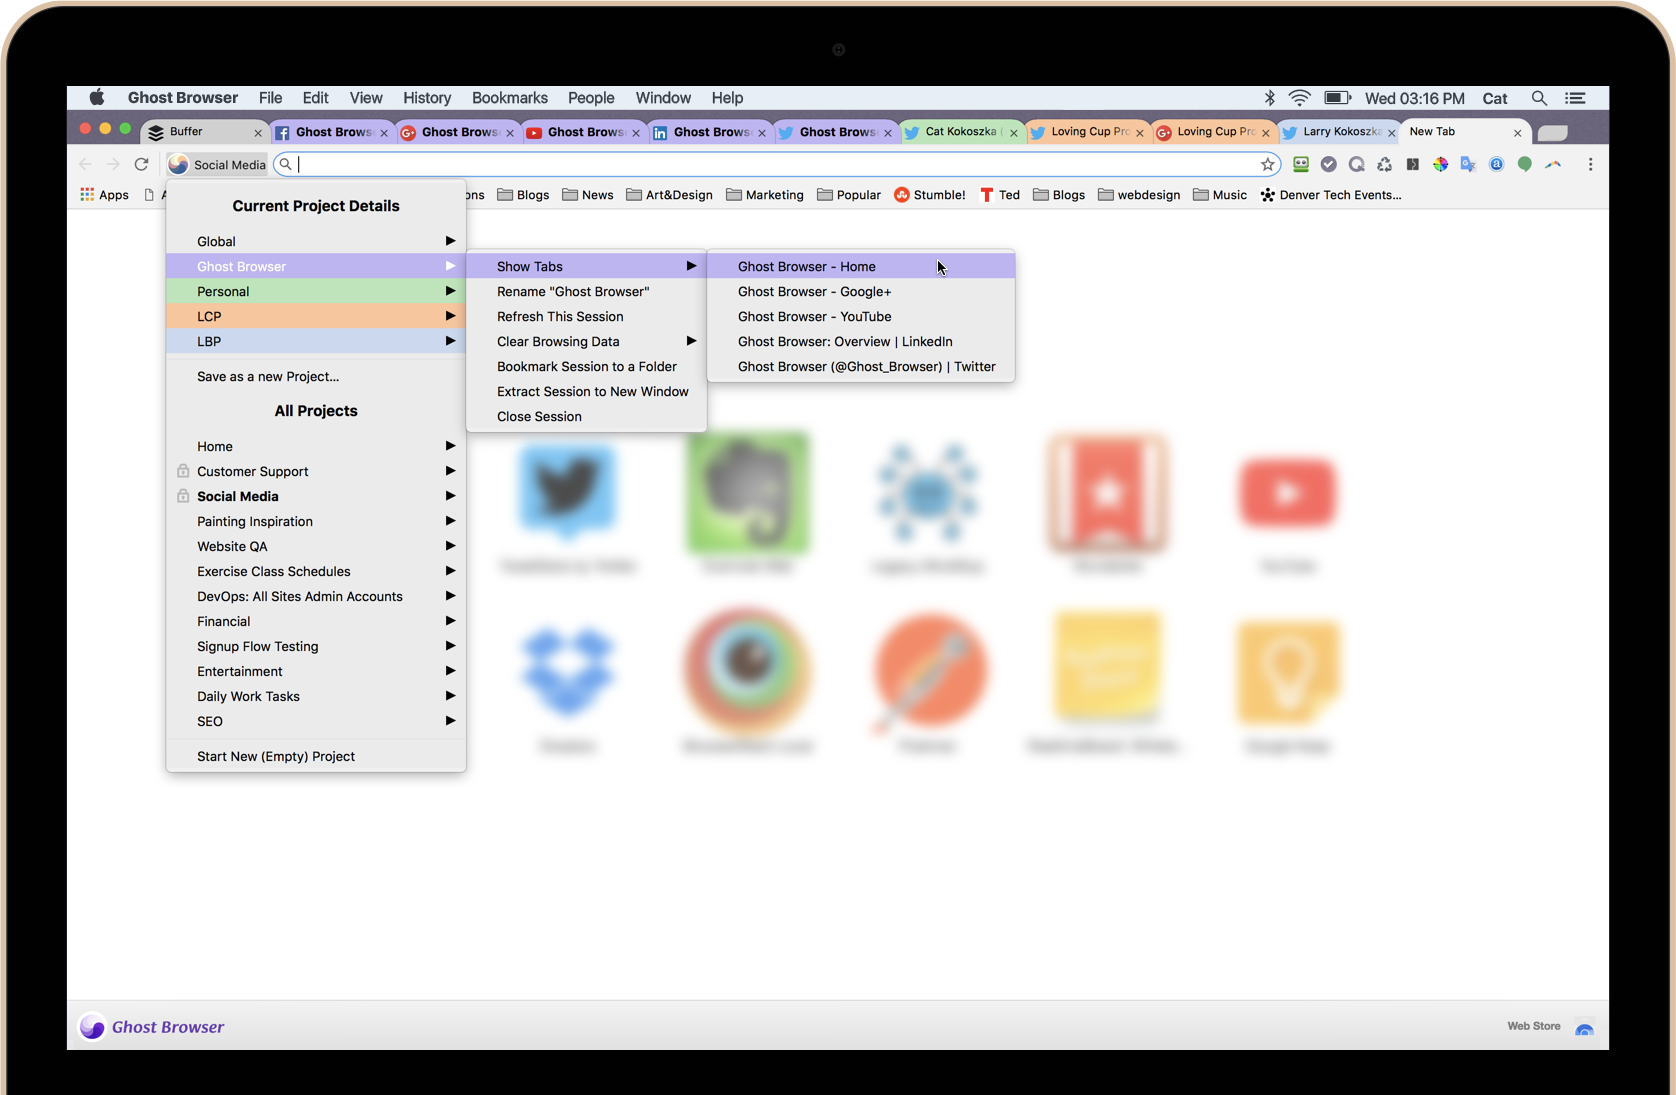The image size is (1676, 1095).
Task: Select Ghost Browser - Home tab entry
Action: tap(861, 266)
